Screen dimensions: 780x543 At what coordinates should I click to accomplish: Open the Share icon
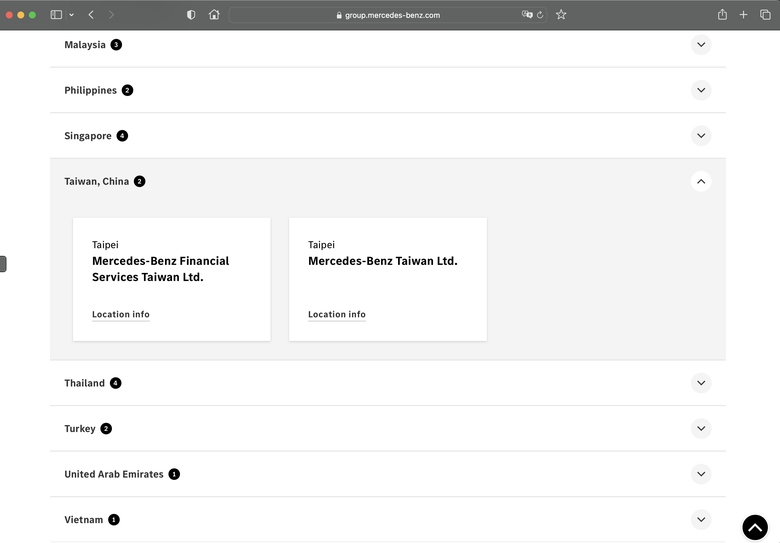tap(722, 15)
